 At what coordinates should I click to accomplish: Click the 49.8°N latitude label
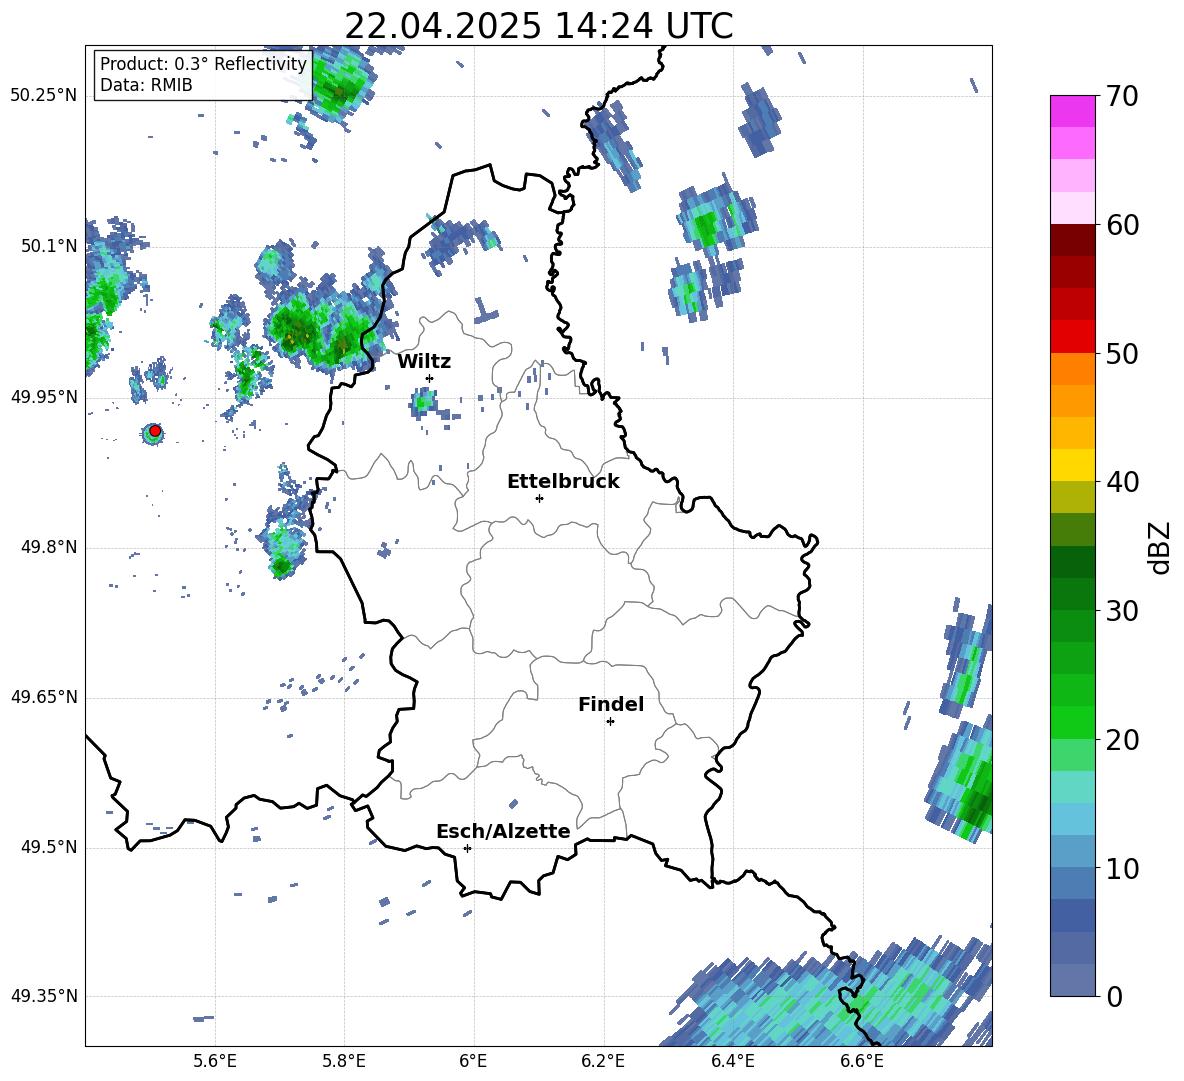pyautogui.click(x=48, y=547)
